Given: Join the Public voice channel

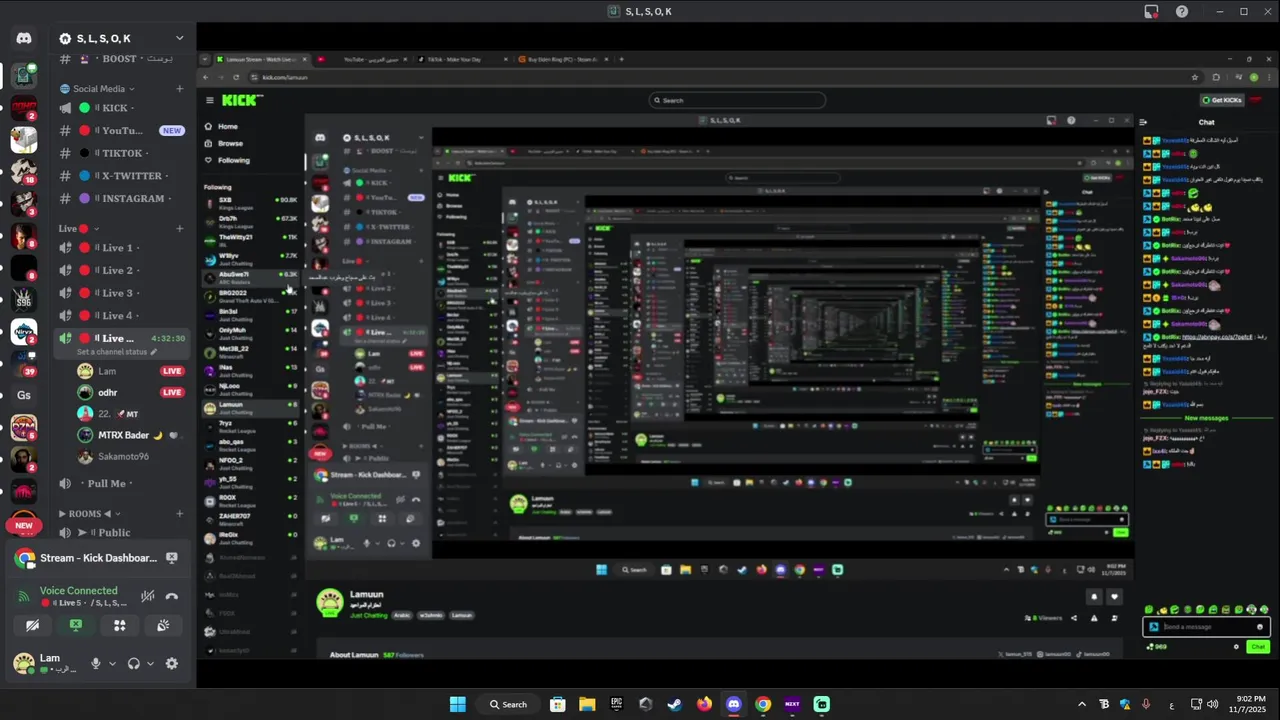Looking at the screenshot, I should pyautogui.click(x=122, y=533).
